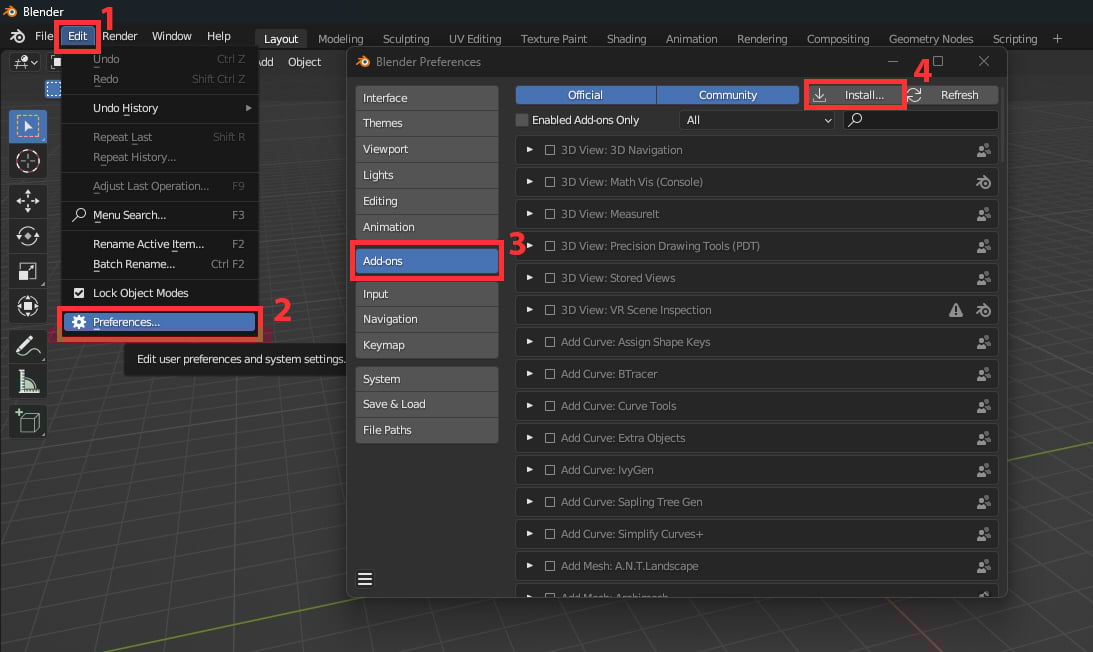Viewport: 1093px width, 652px height.
Task: Select the Rotate tool
Action: pos(28,236)
